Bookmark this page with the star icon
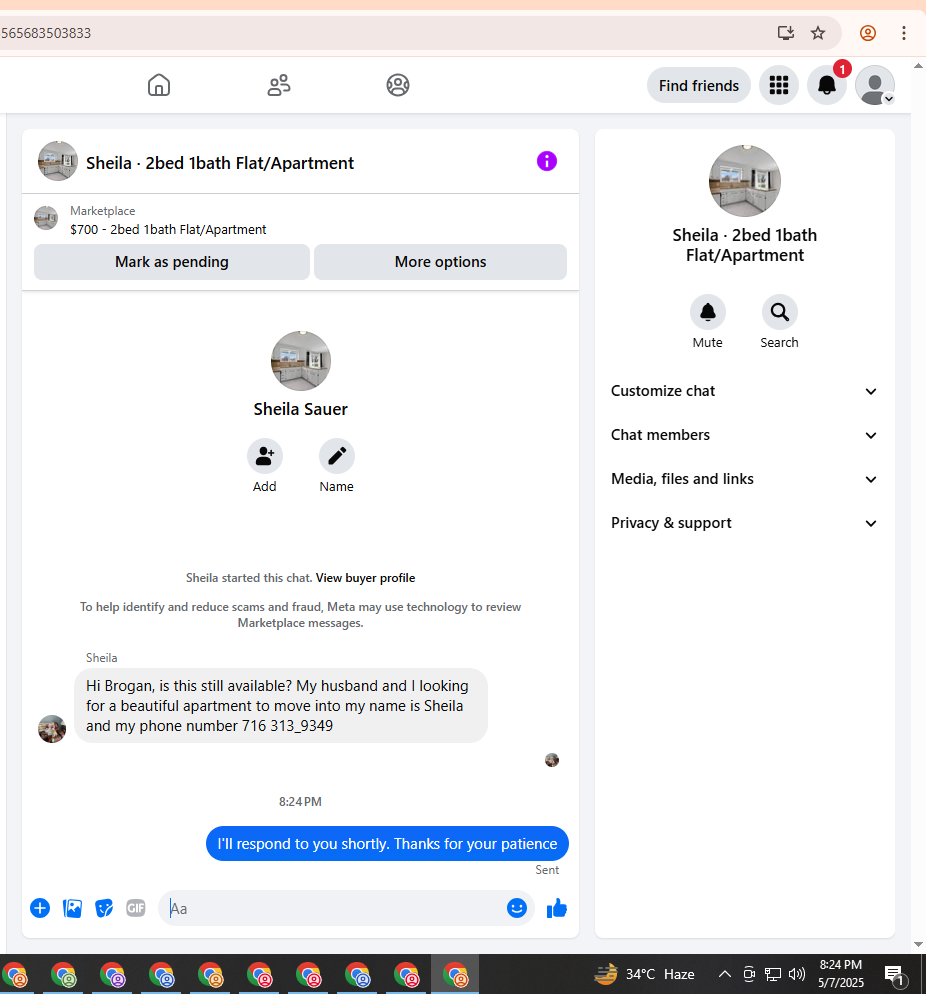 [818, 33]
